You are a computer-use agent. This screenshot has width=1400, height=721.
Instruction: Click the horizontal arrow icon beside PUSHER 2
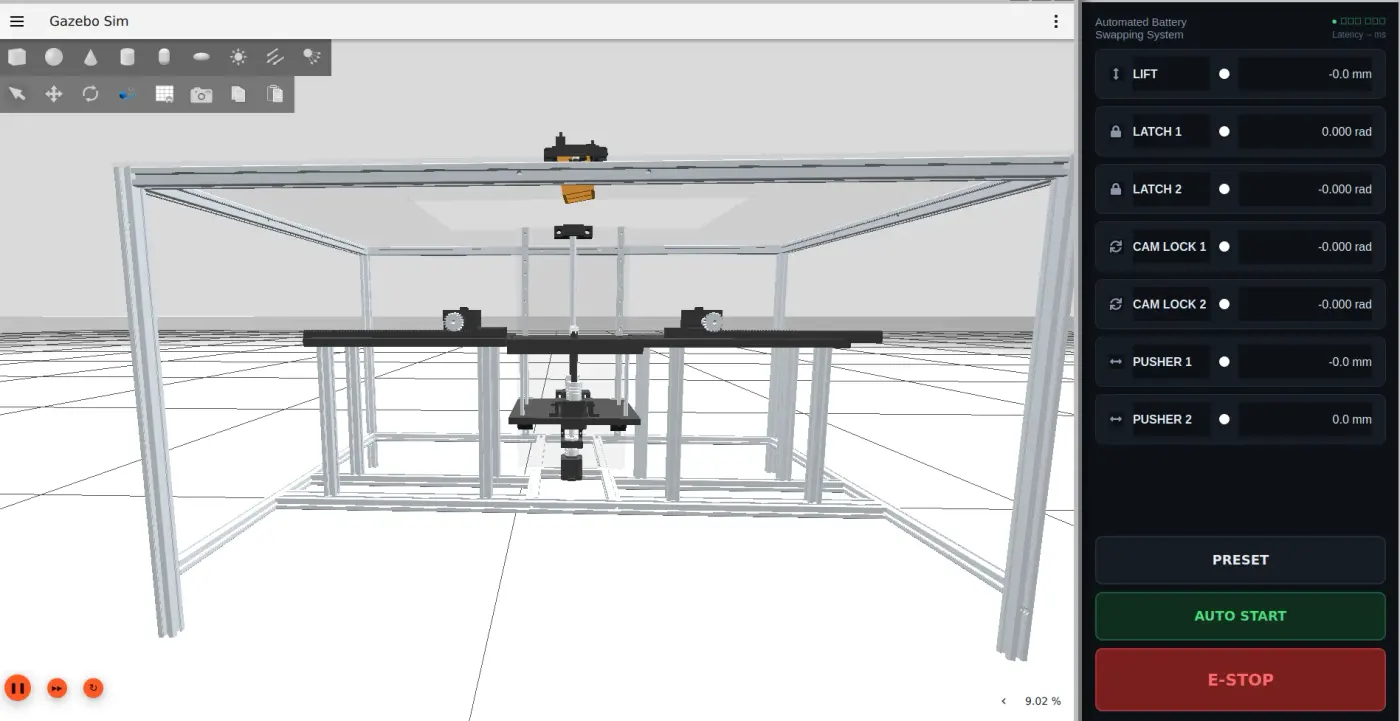(x=1116, y=419)
